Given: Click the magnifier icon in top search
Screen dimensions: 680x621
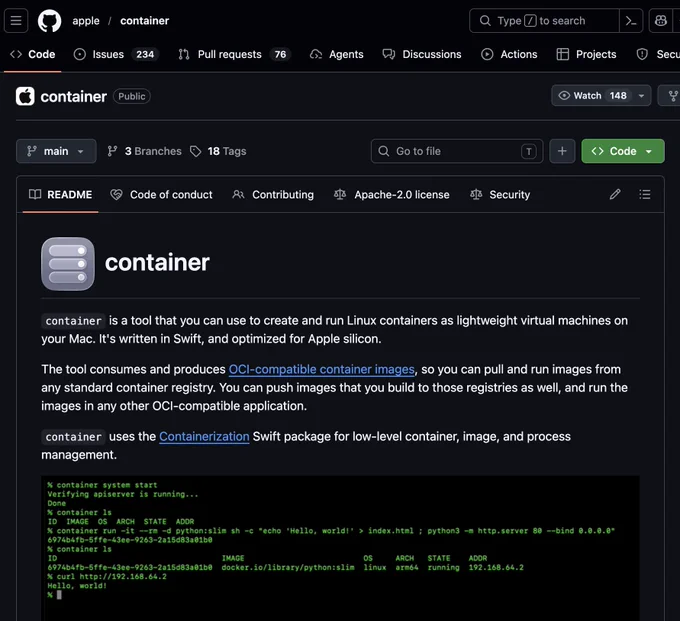Looking at the screenshot, I should point(485,20).
